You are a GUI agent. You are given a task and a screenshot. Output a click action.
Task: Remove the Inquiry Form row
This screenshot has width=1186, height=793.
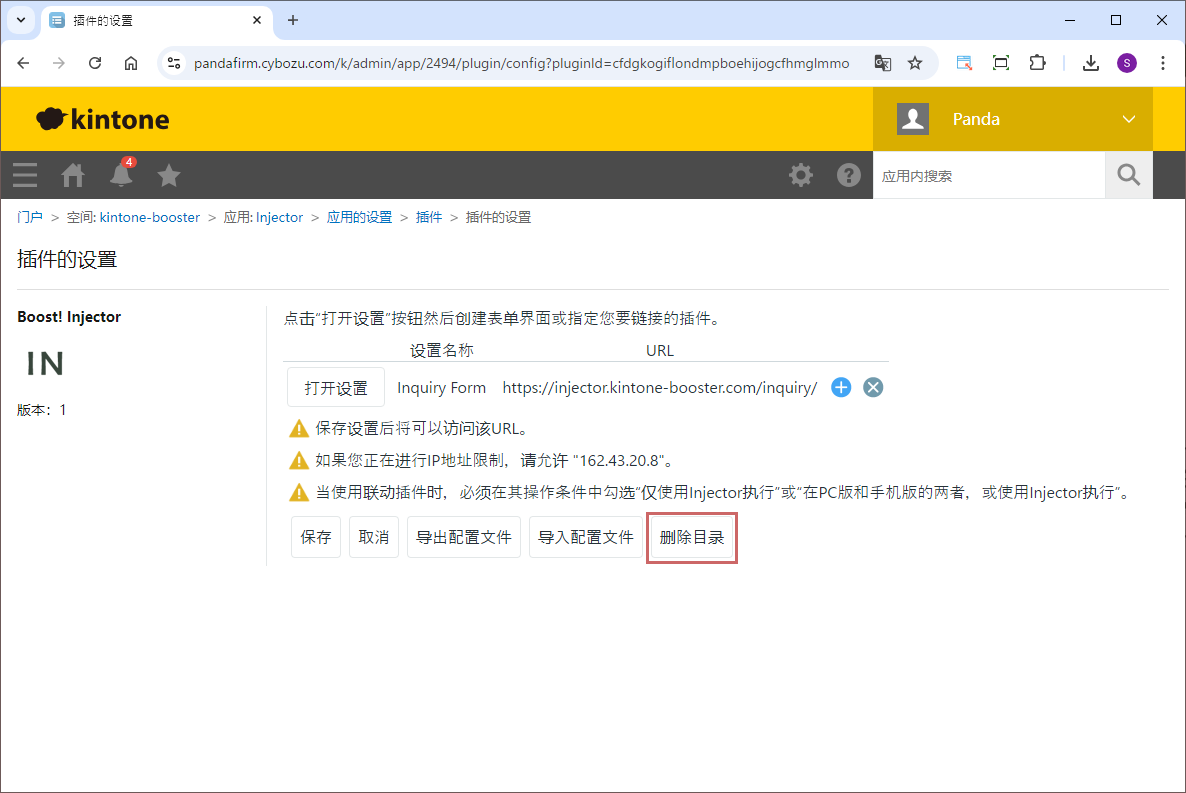(873, 388)
